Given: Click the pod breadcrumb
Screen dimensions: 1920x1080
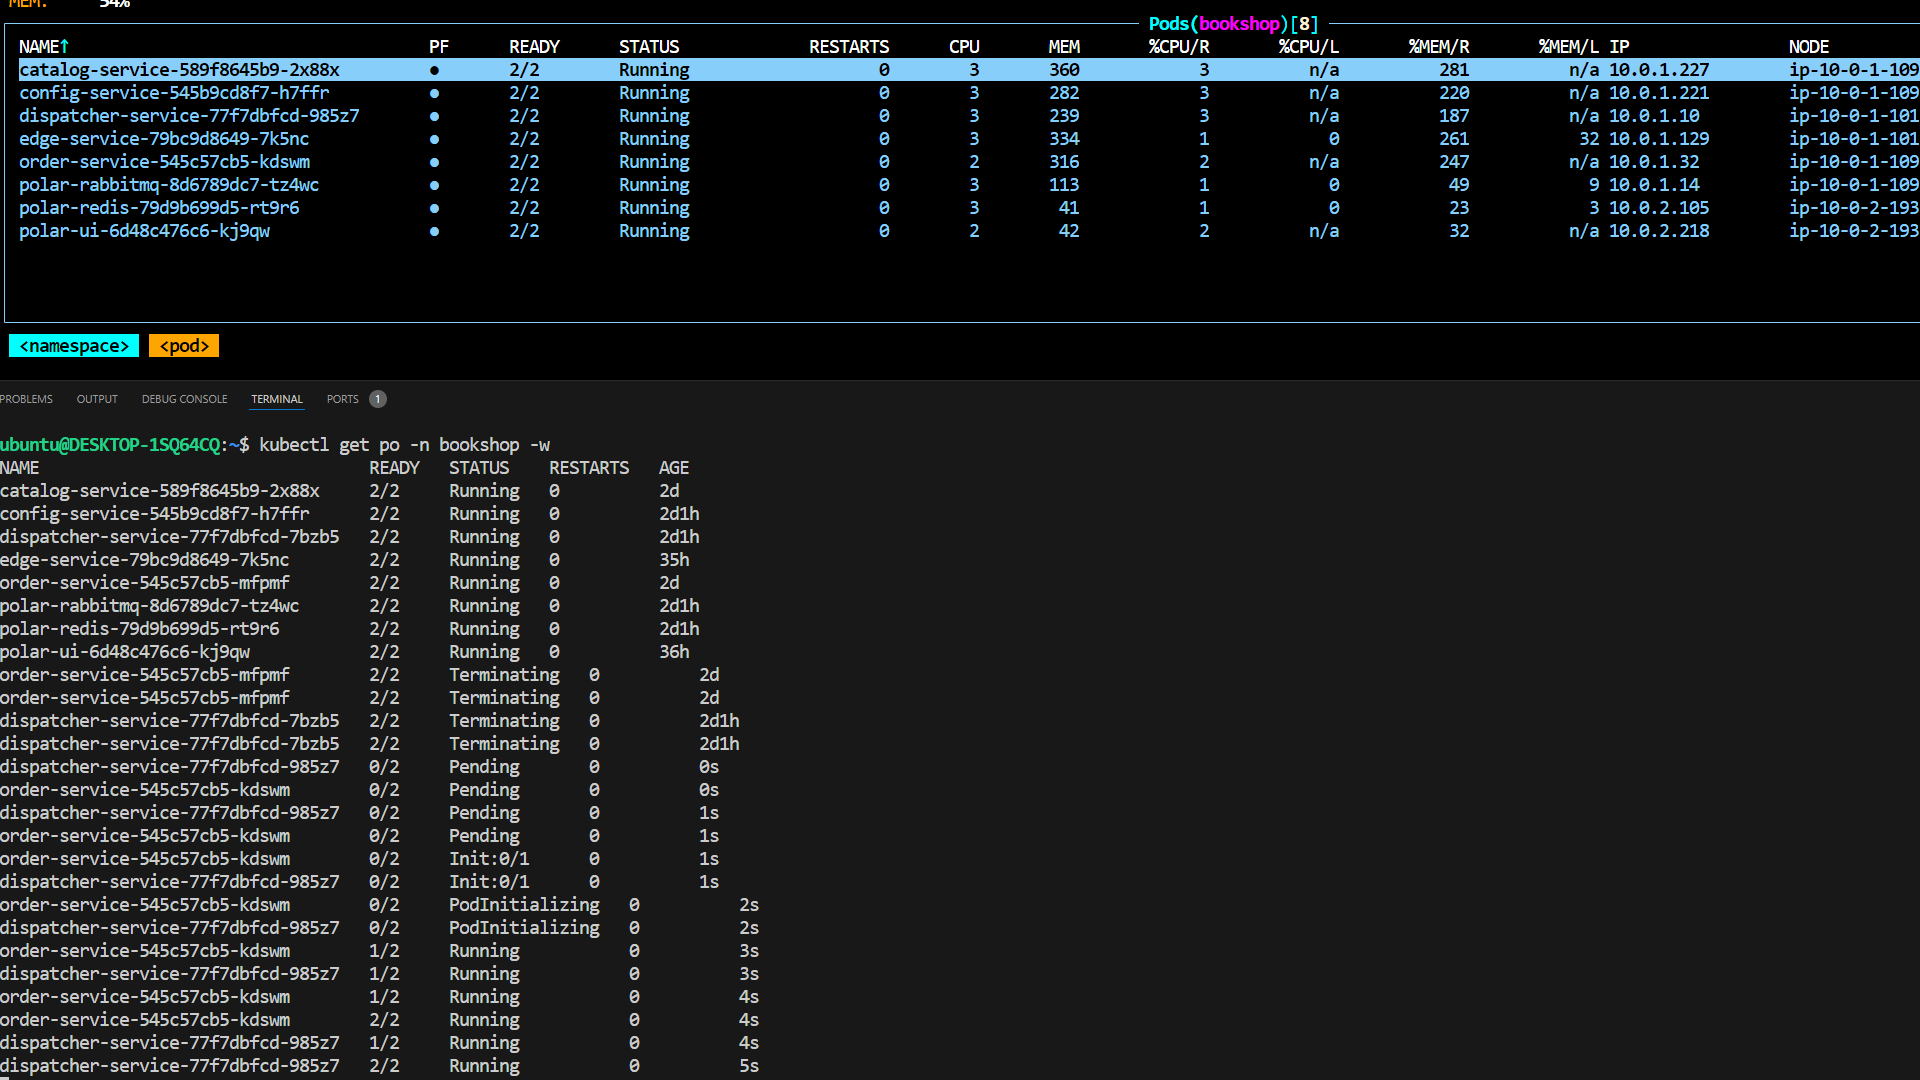Looking at the screenshot, I should click(x=184, y=346).
